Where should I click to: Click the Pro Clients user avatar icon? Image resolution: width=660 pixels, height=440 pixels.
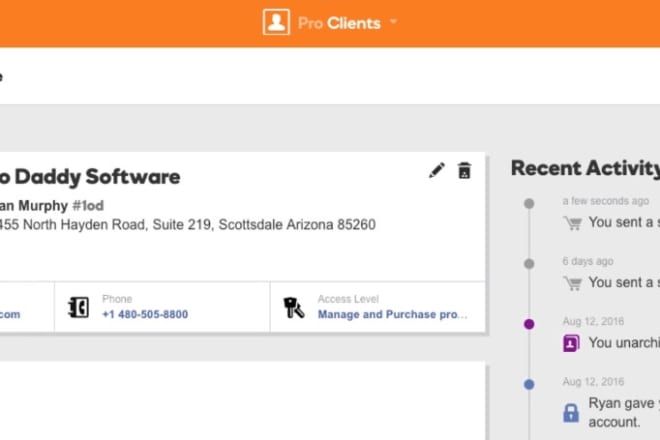click(276, 22)
